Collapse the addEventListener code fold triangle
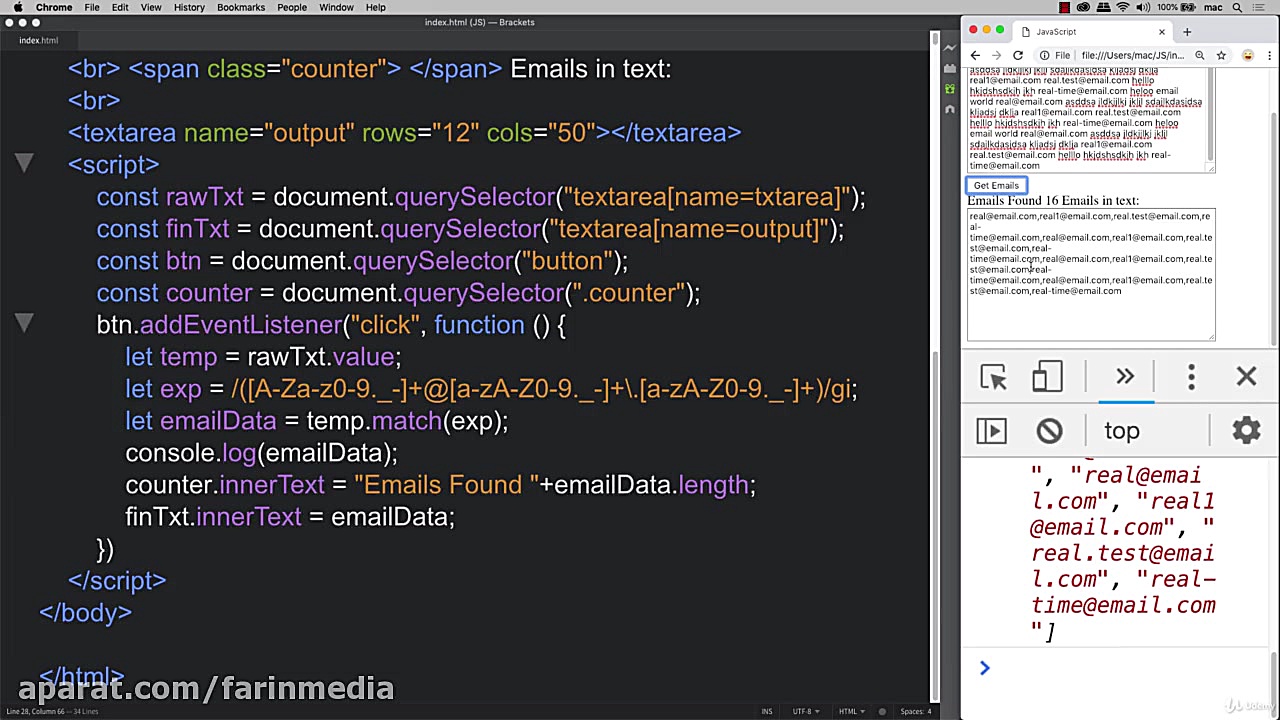This screenshot has height=720, width=1280. [x=25, y=323]
